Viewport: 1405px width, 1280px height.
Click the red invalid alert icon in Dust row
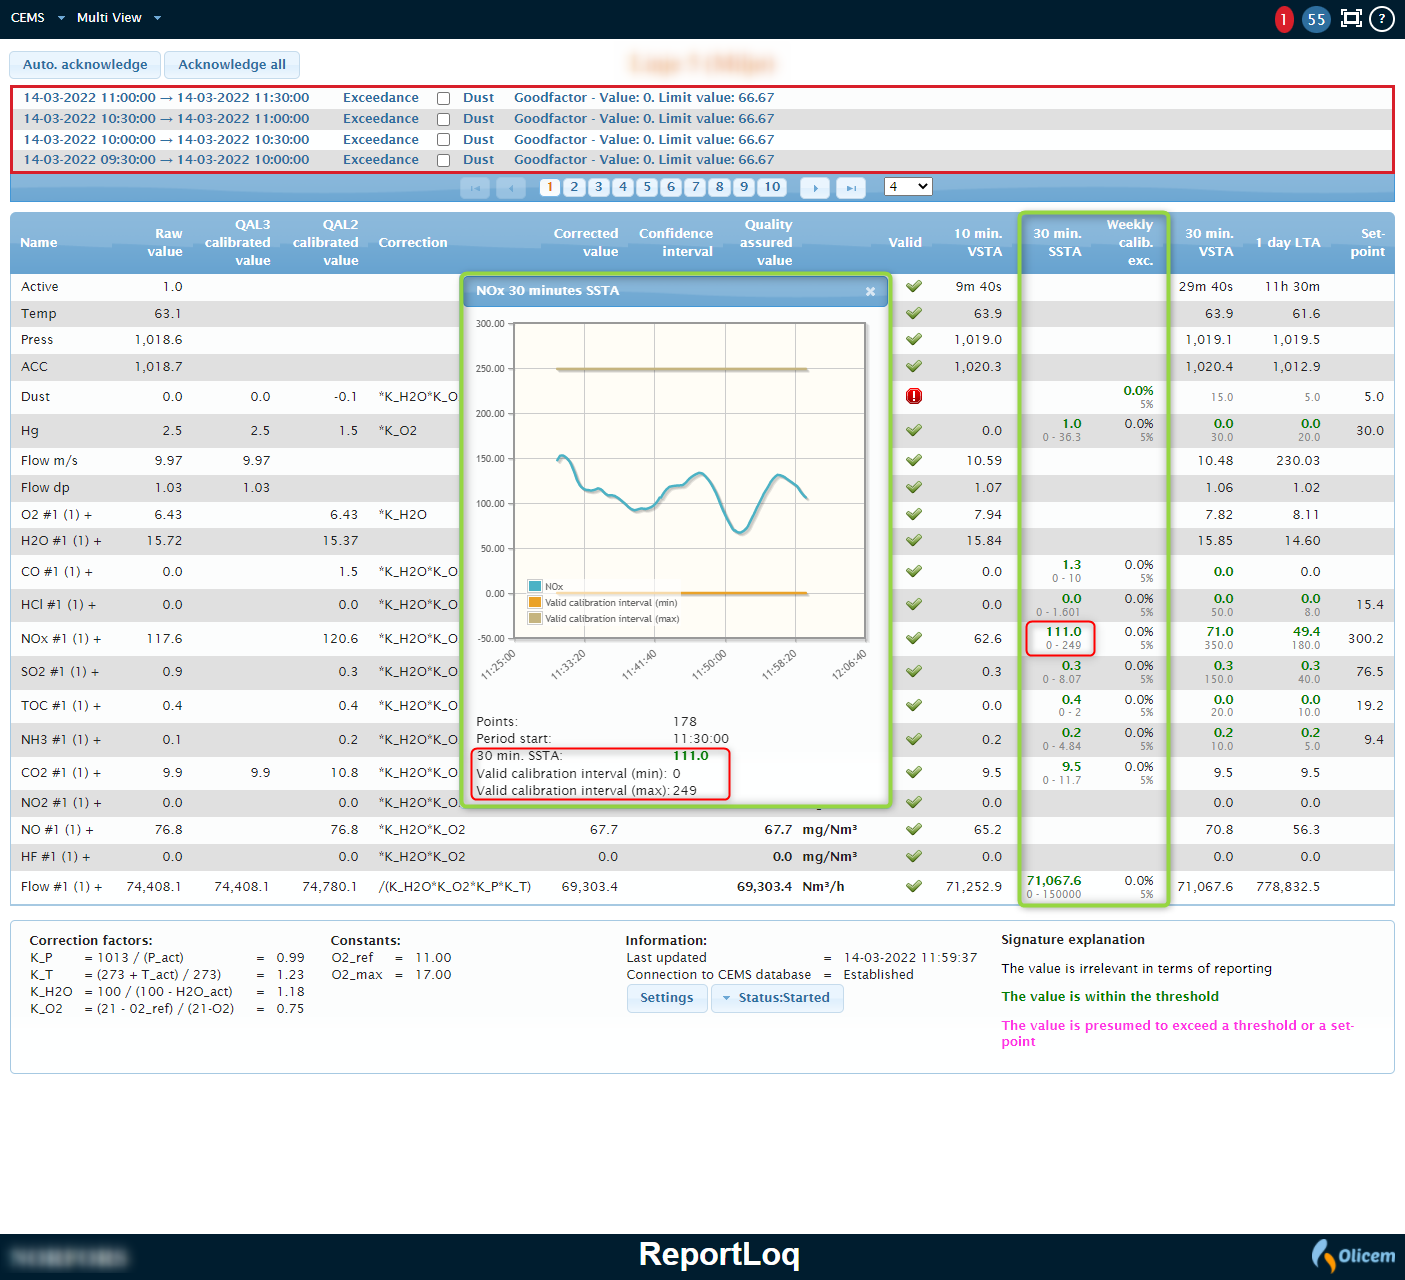point(913,396)
